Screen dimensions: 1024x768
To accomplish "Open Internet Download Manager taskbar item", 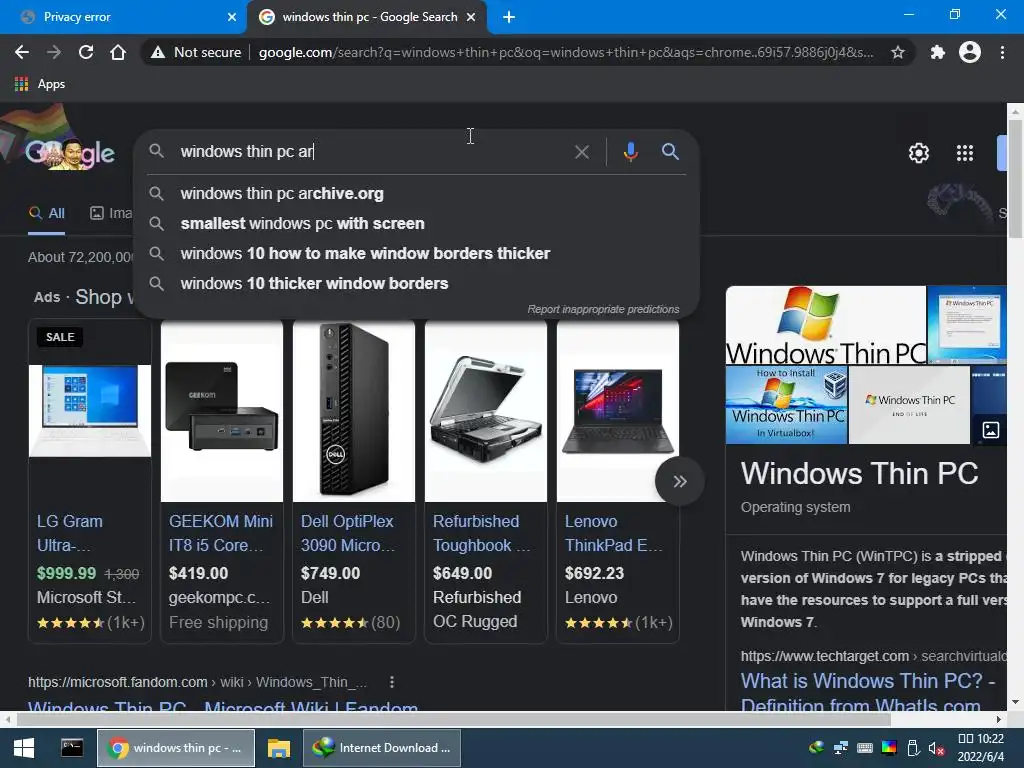I will 382,748.
